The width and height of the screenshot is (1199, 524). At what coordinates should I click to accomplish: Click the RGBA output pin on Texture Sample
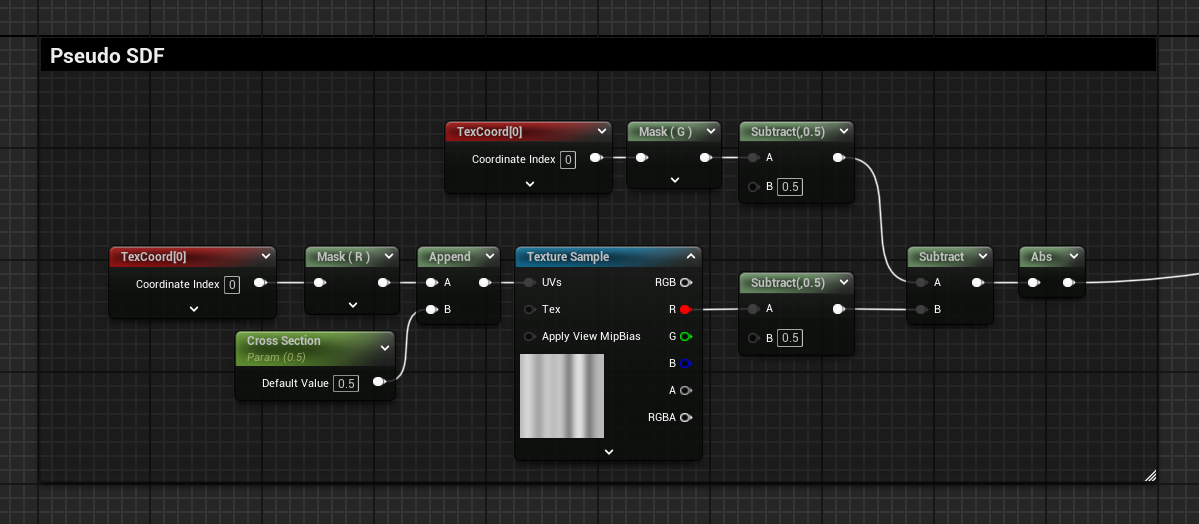coord(685,418)
